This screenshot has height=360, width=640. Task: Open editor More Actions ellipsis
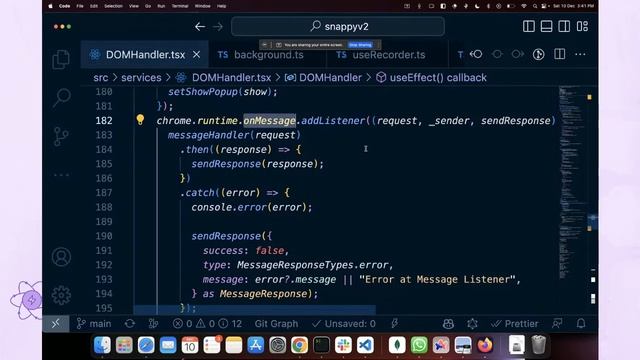(580, 54)
